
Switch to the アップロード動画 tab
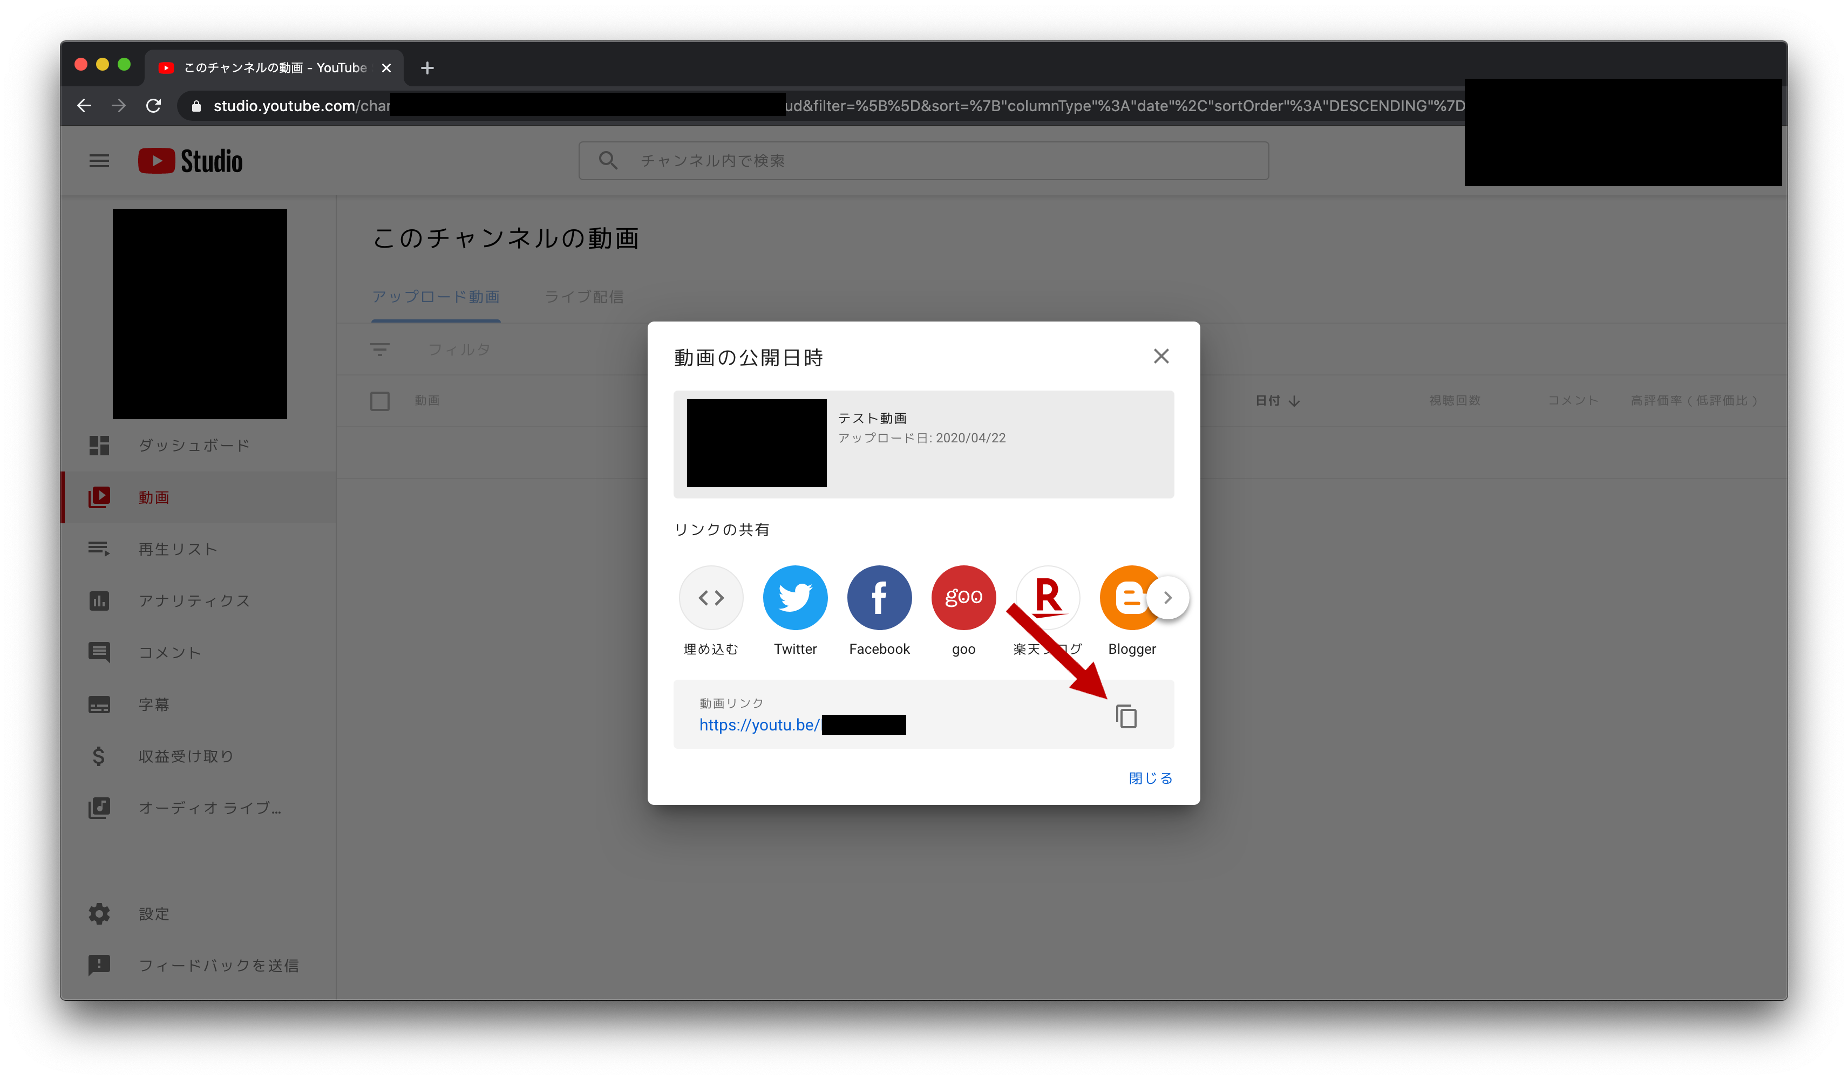tap(435, 297)
